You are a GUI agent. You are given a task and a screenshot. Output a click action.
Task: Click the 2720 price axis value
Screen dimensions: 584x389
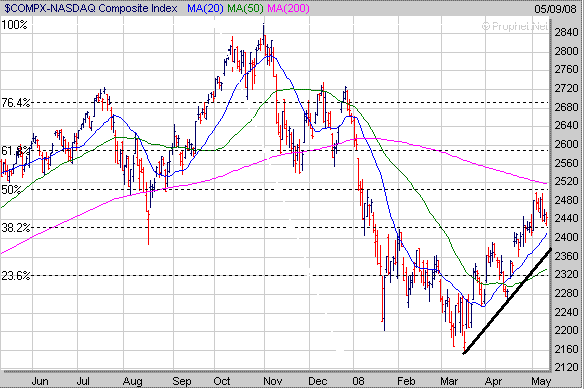point(566,88)
